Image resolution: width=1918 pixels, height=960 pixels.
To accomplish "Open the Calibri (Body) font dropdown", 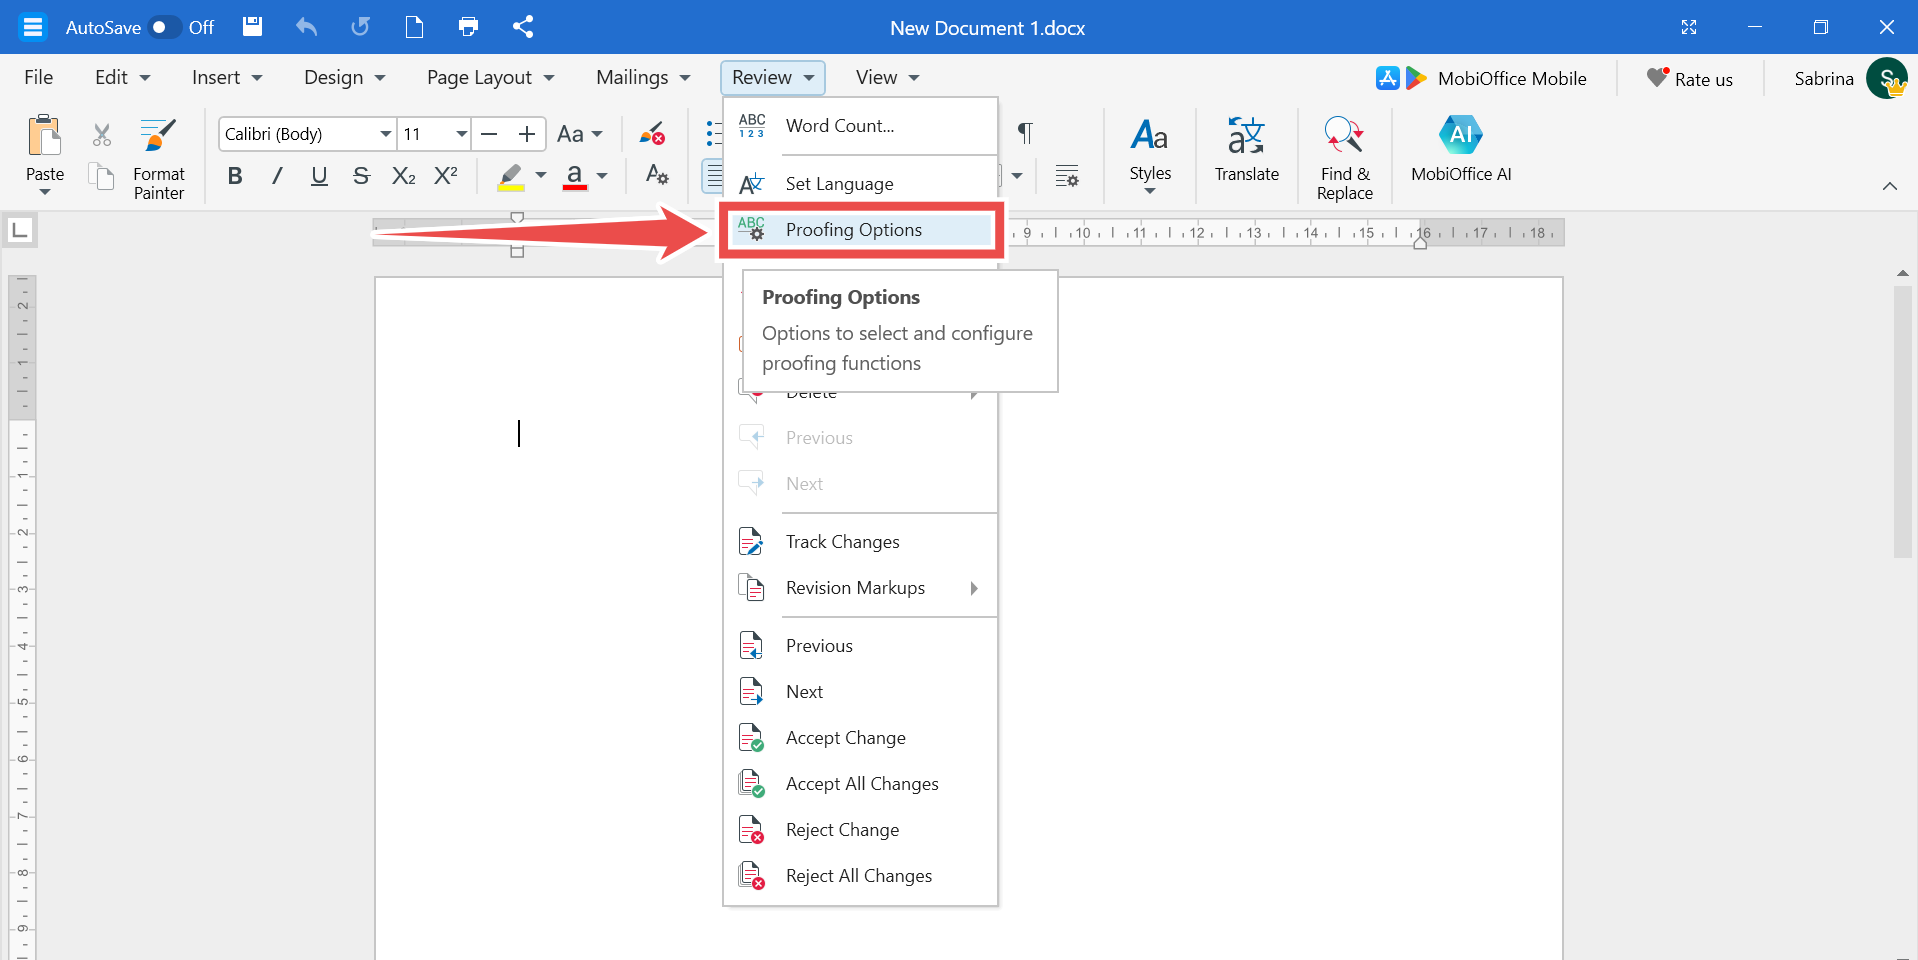I will 385,134.
